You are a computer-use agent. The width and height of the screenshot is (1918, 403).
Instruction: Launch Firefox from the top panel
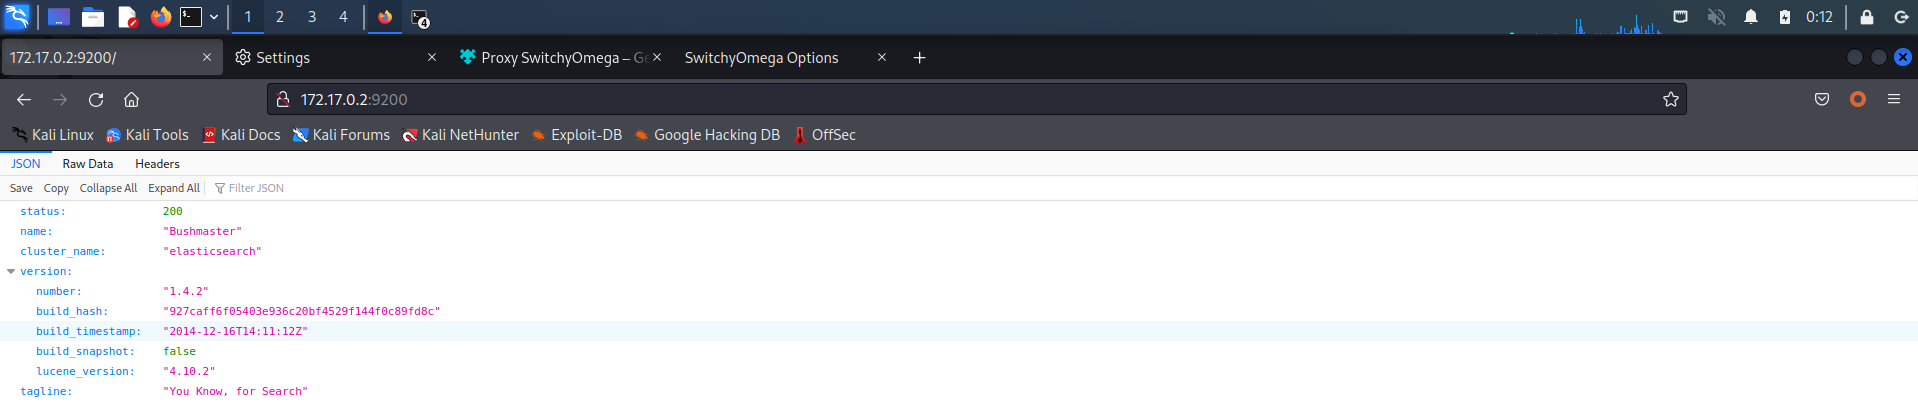click(160, 17)
